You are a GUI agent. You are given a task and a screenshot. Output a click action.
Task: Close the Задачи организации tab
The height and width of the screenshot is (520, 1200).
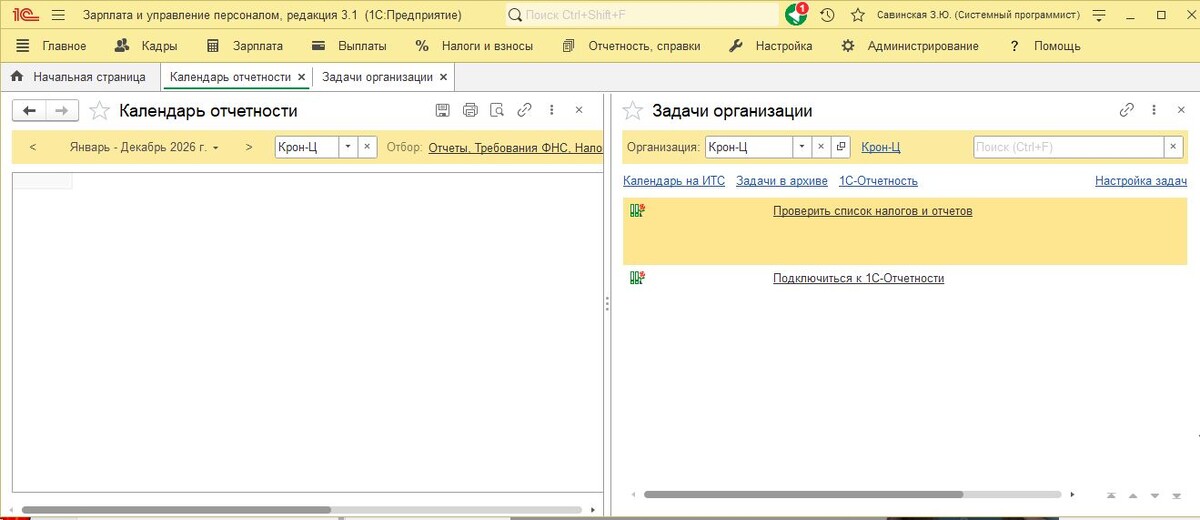pyautogui.click(x=444, y=77)
